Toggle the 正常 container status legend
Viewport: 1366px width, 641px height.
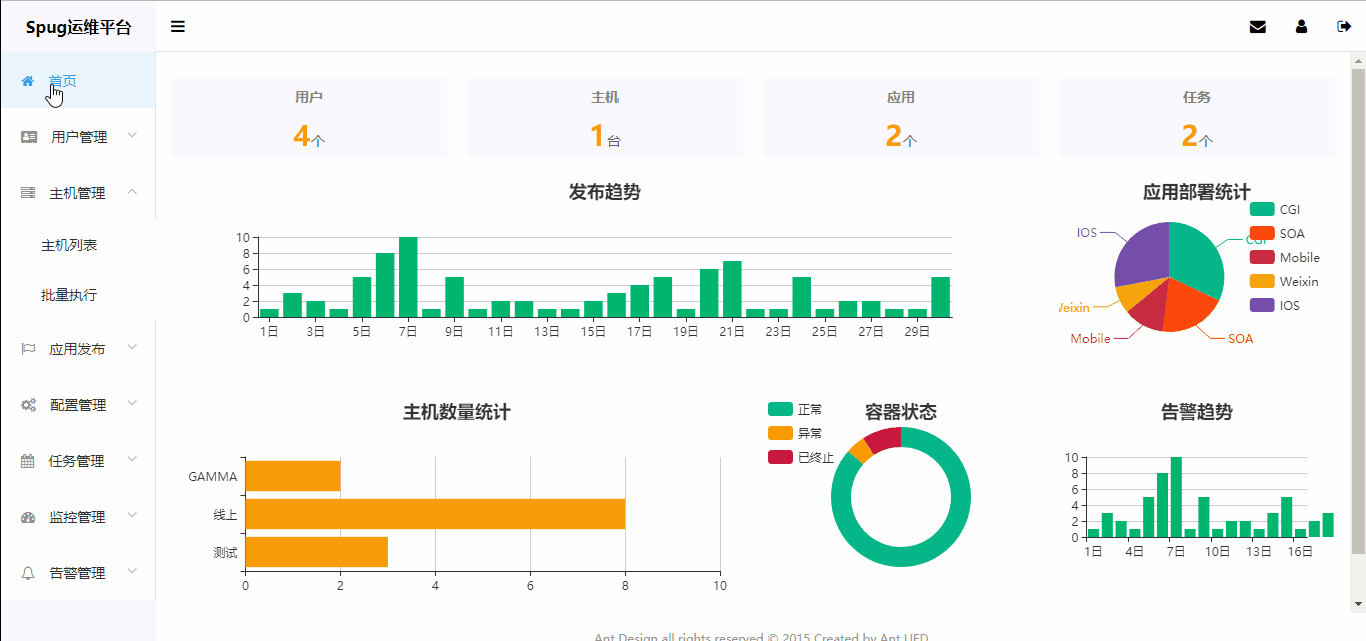795,409
